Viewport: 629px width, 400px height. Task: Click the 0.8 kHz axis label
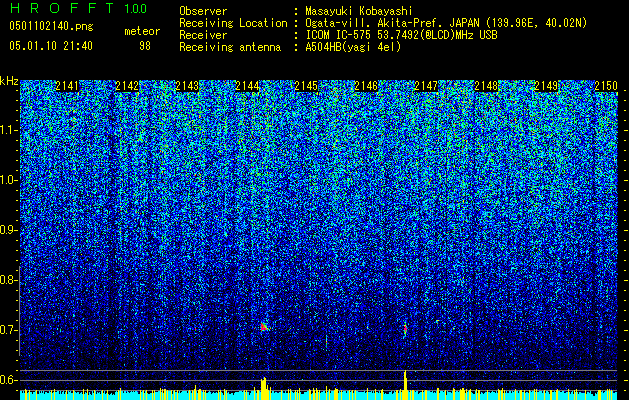coord(9,280)
